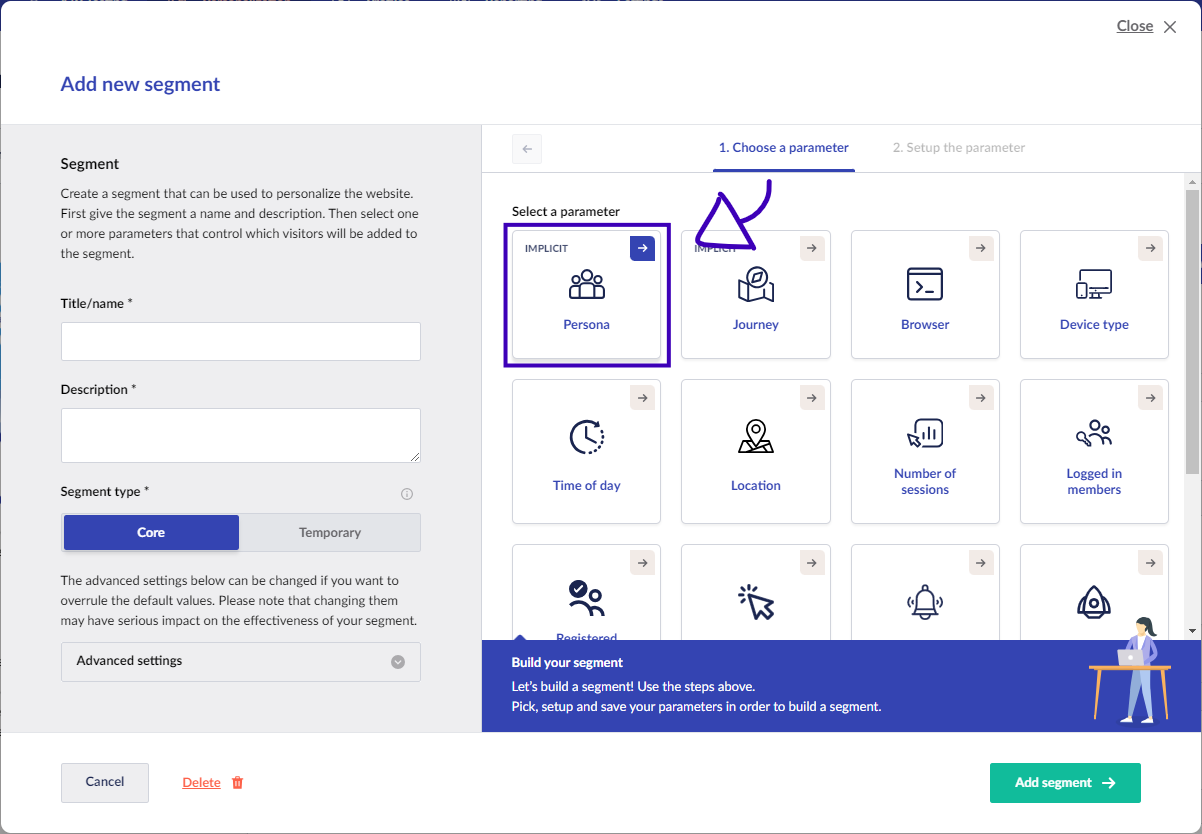This screenshot has height=834, width=1202.
Task: Select the Location pin icon
Action: coord(755,437)
